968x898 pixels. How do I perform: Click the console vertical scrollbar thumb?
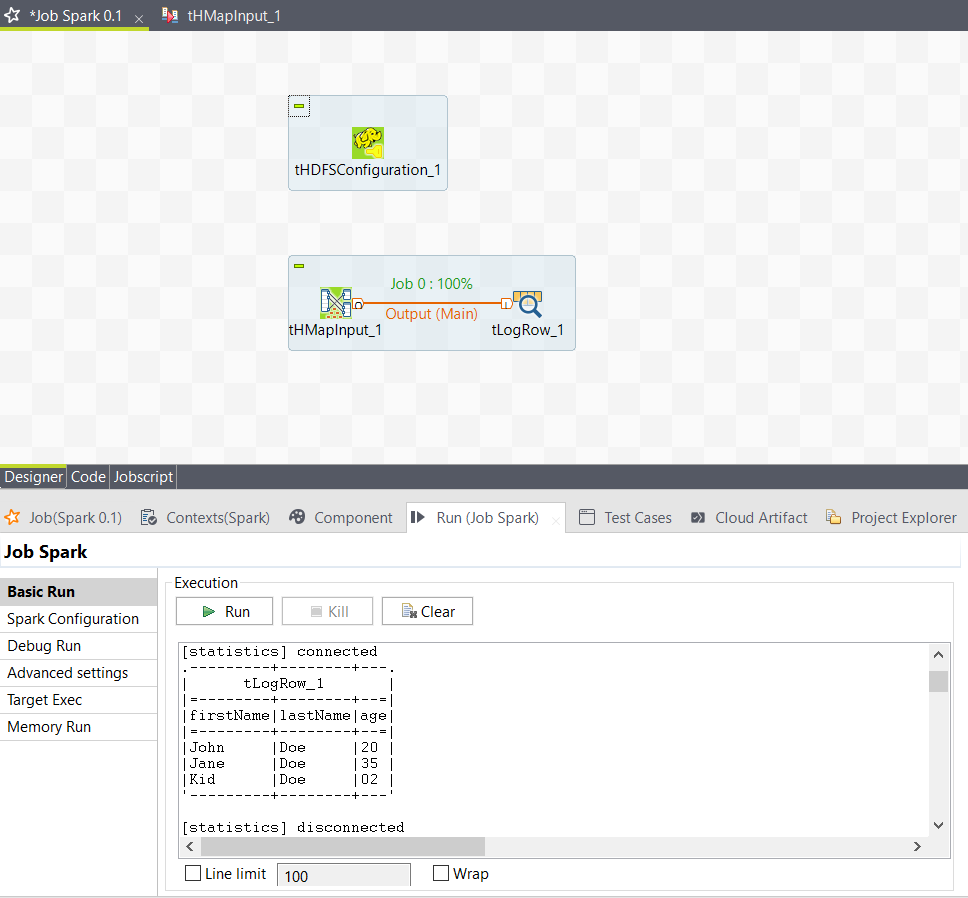(x=938, y=681)
